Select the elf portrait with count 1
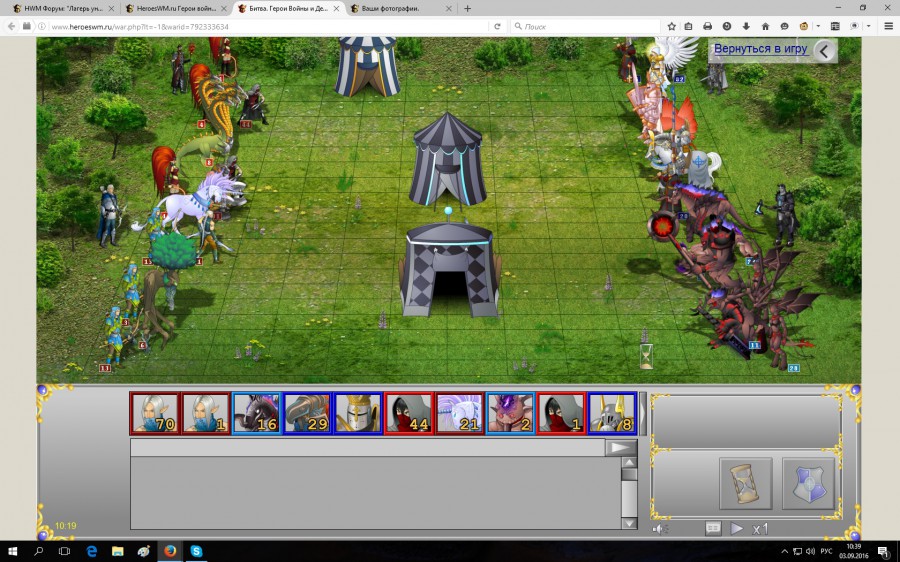 (206, 413)
